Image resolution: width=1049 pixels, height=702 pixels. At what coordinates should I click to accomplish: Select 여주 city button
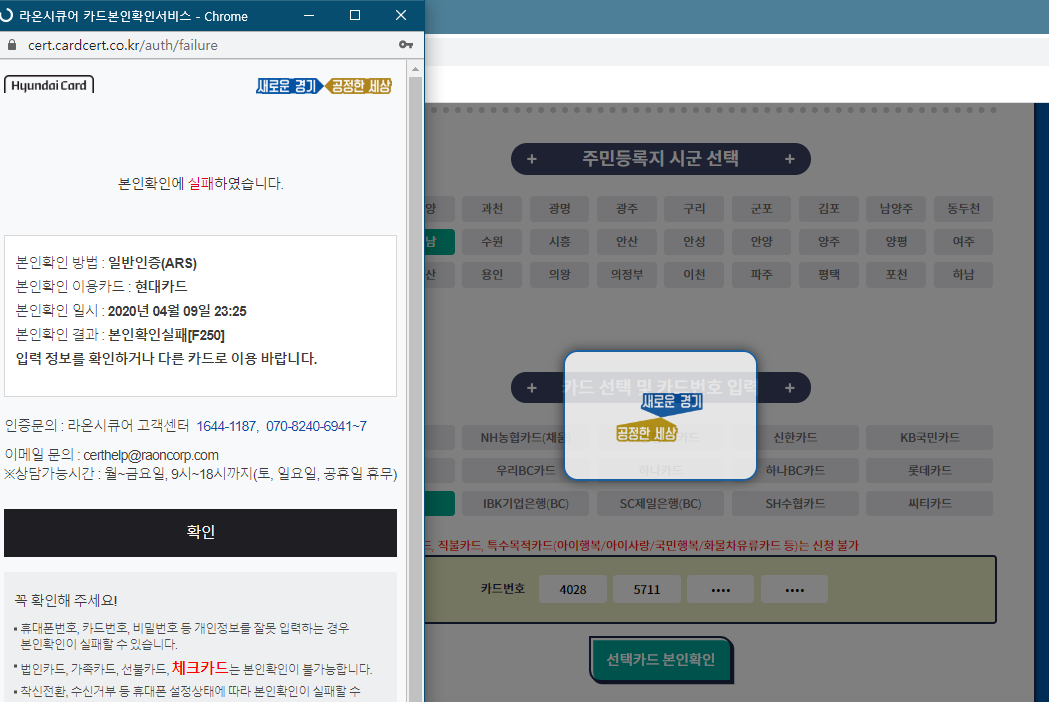[x=963, y=242]
